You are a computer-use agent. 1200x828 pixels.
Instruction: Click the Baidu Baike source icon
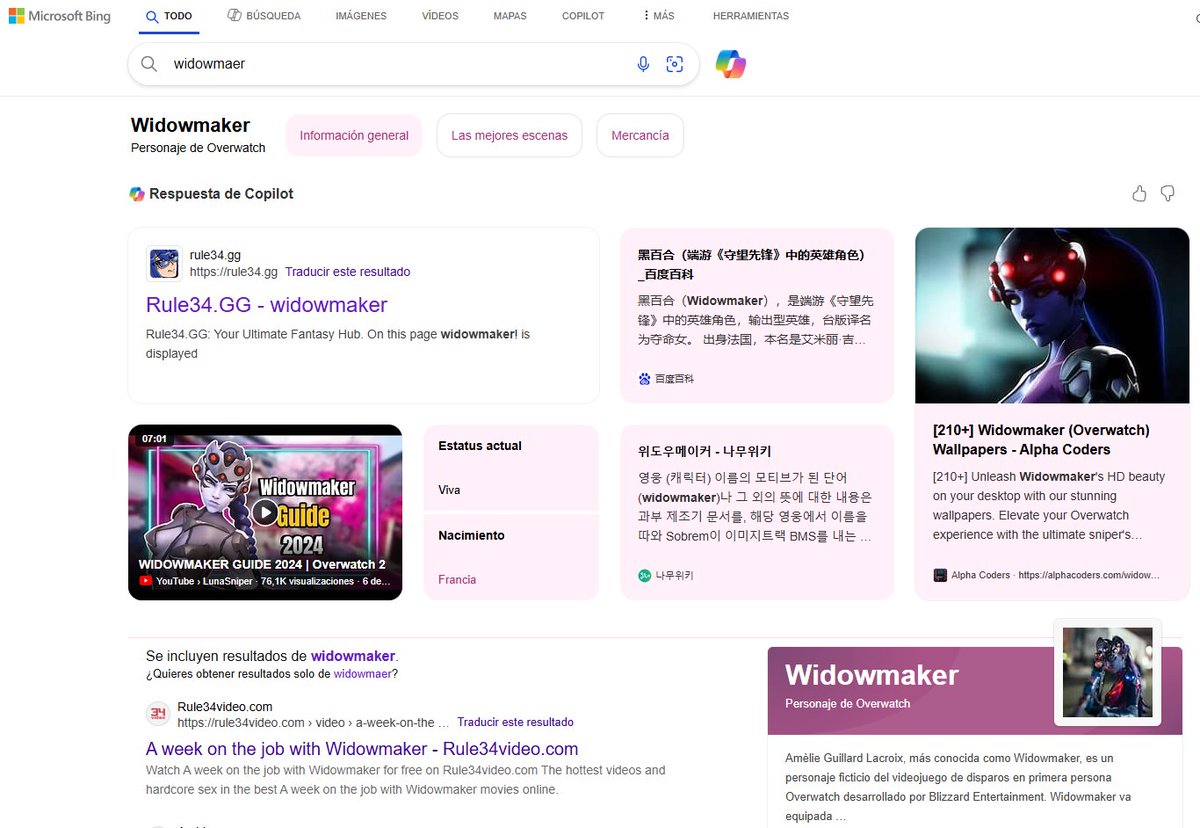click(644, 379)
